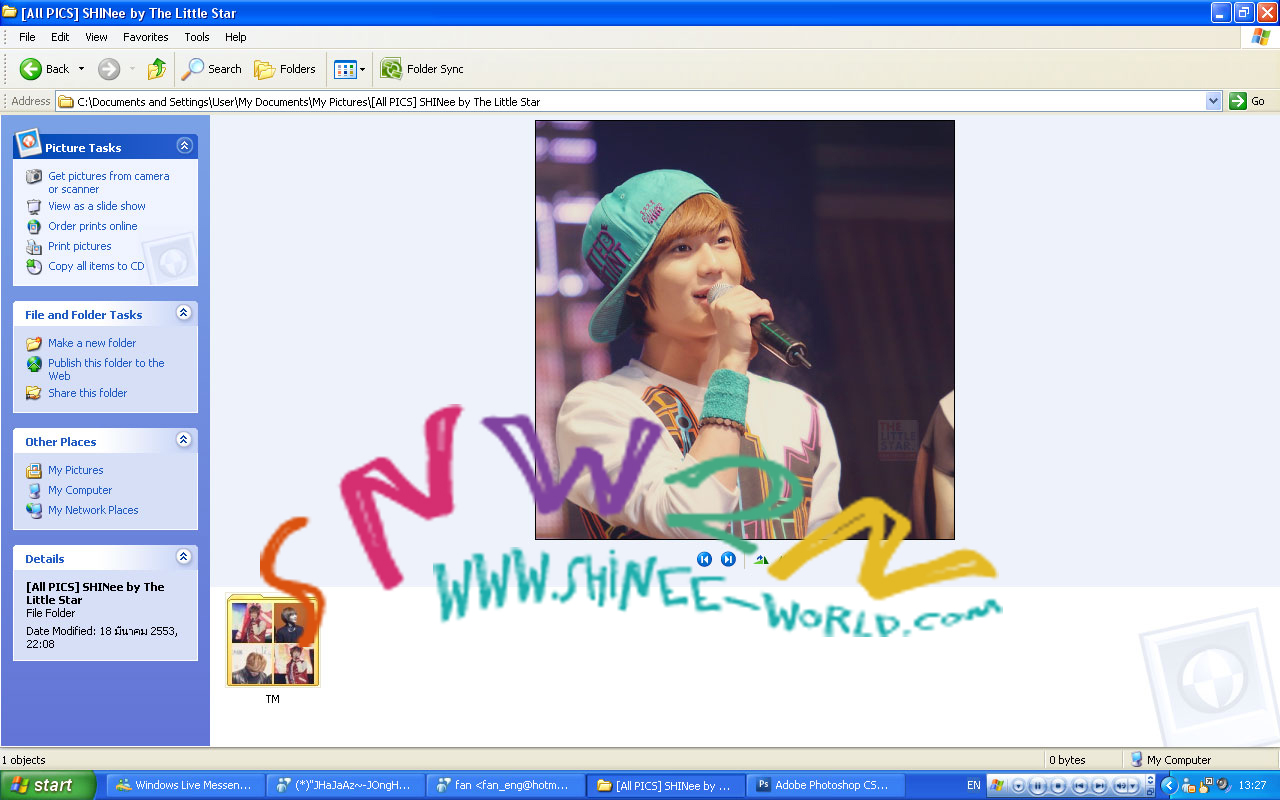The height and width of the screenshot is (800, 1280).
Task: Collapse the File and Folder Tasks panel
Action: [184, 313]
